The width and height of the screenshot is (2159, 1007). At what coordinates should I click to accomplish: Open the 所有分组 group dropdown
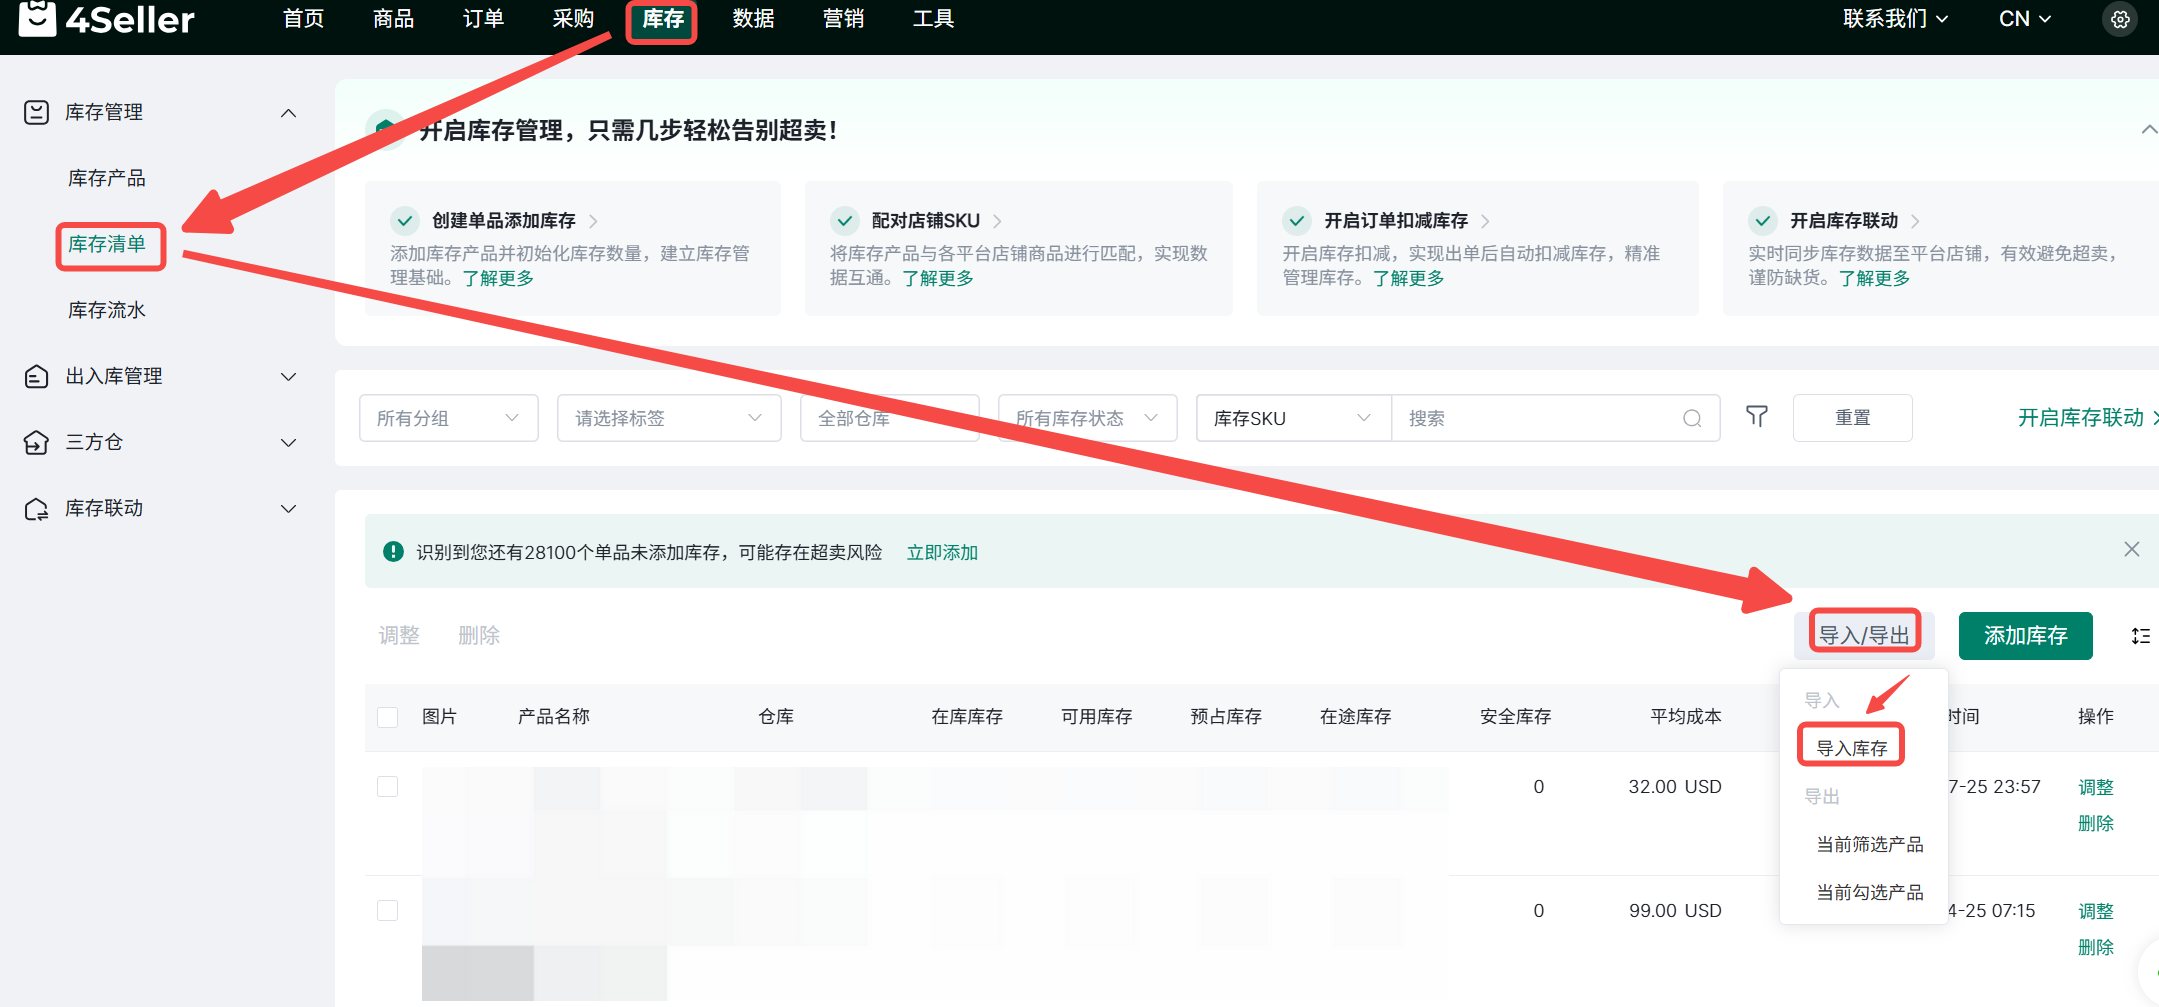448,418
